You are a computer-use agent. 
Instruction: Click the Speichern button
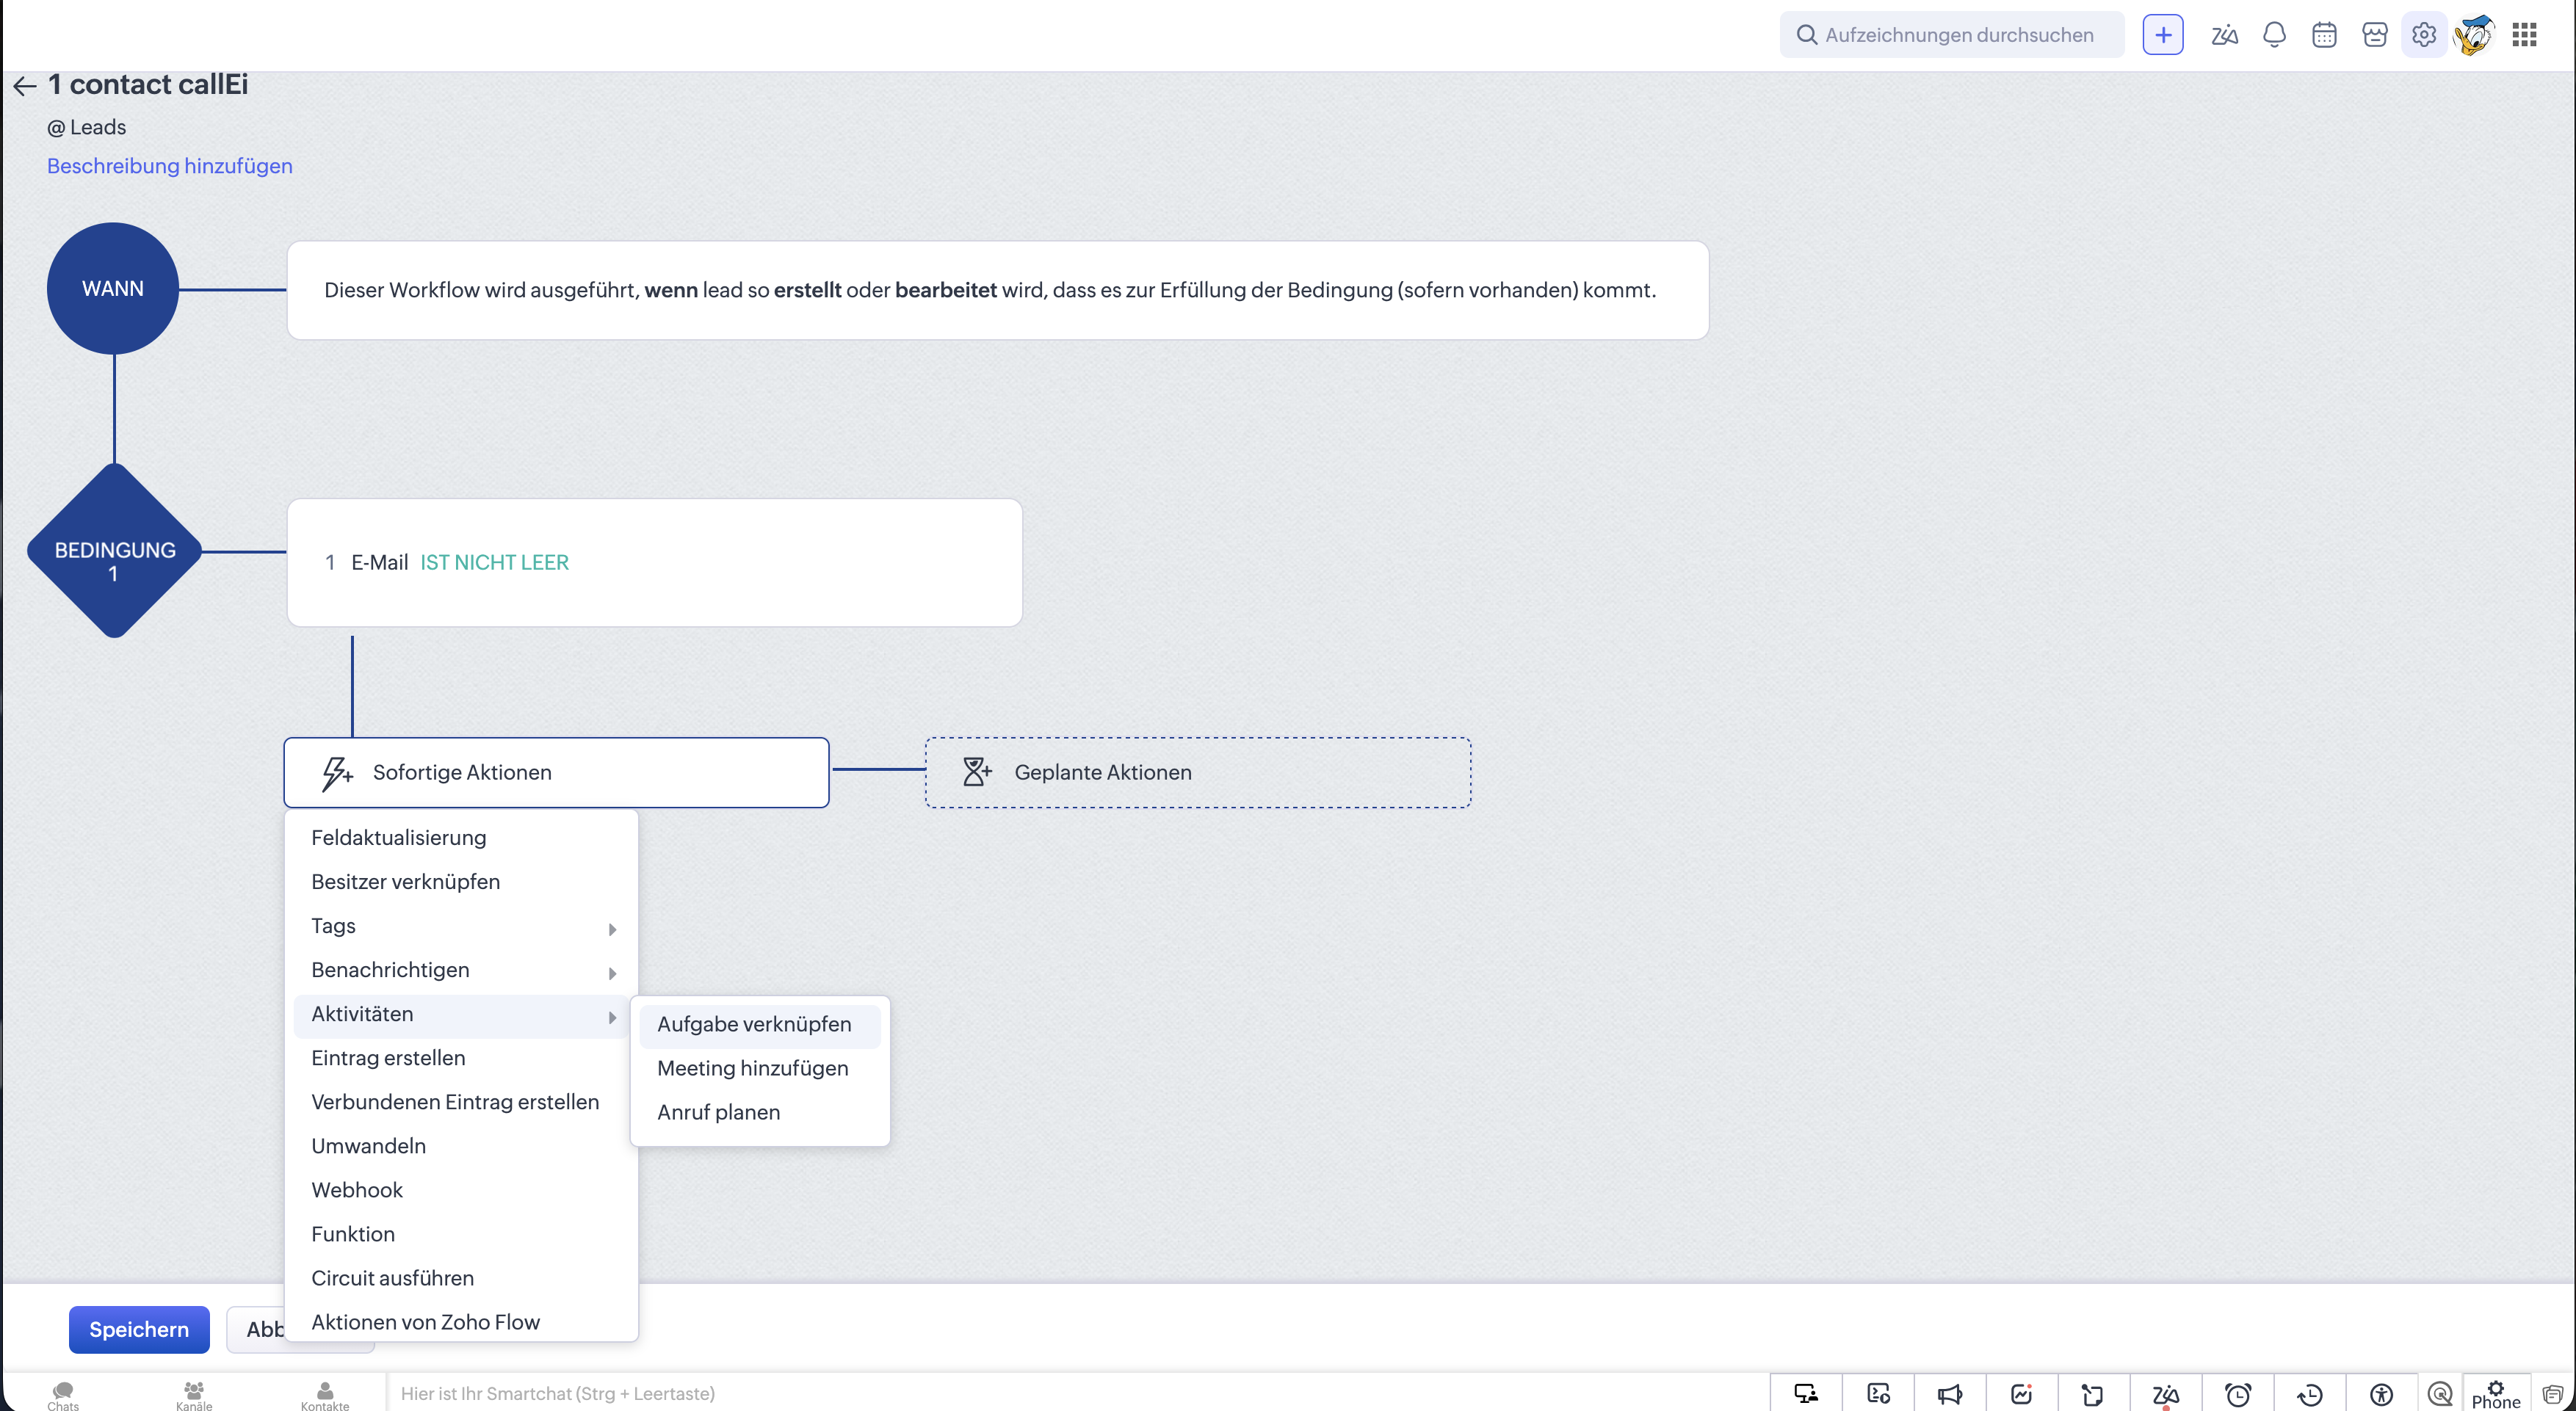pos(139,1330)
